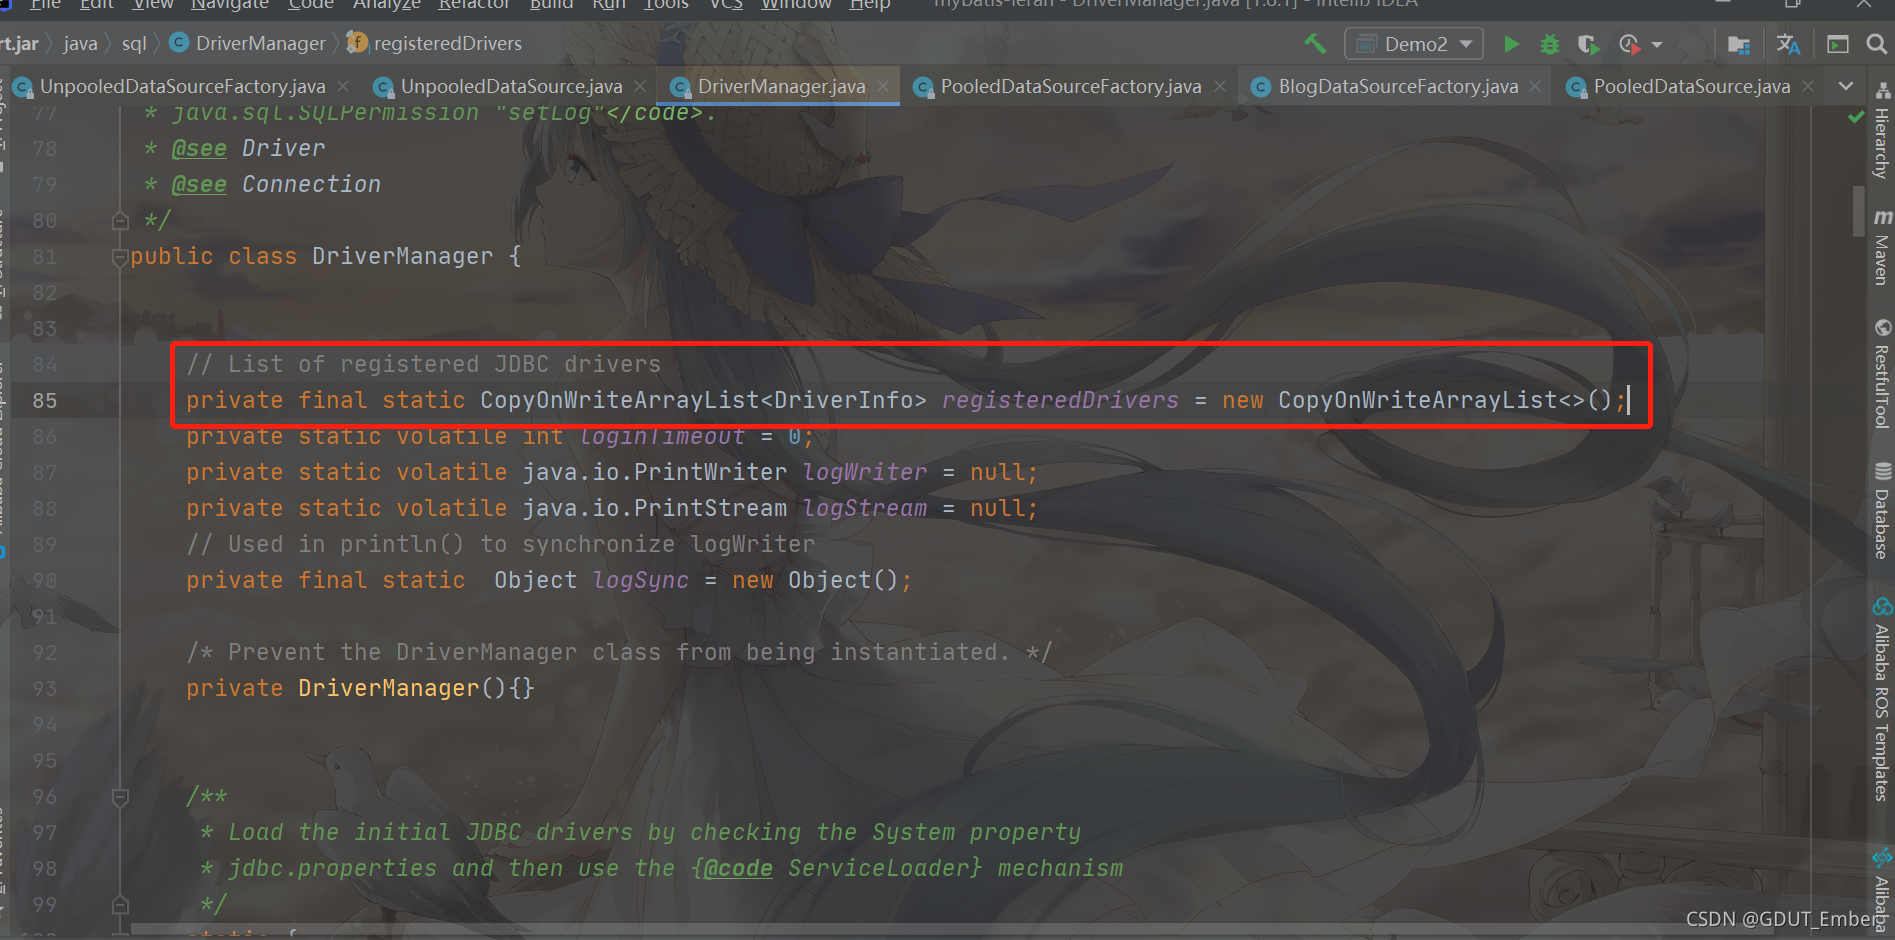Image resolution: width=1895 pixels, height=940 pixels.
Task: Open Project Structure folder icon
Action: 1738,44
